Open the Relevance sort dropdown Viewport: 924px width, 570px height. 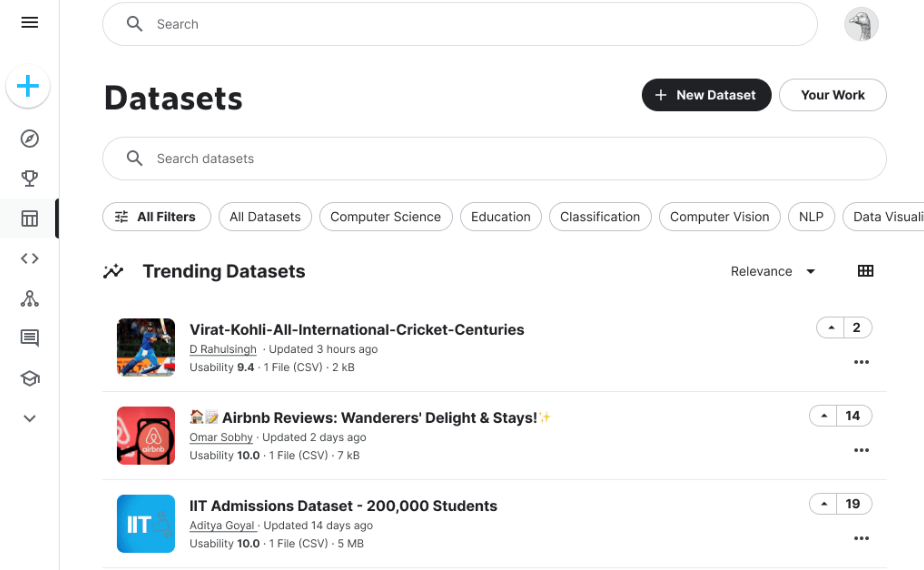pos(773,271)
